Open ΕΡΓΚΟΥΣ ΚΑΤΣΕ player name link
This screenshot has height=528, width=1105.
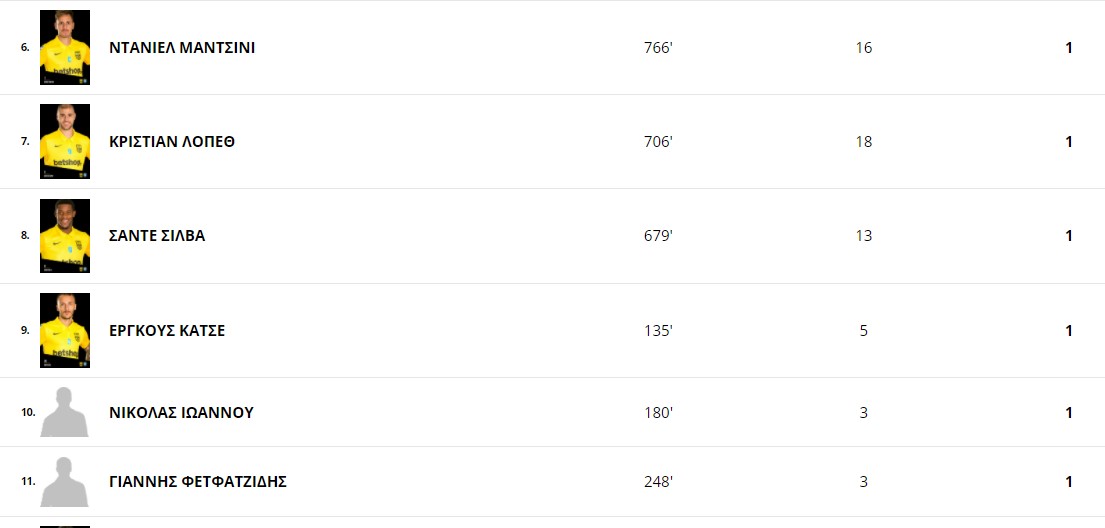[x=167, y=331]
